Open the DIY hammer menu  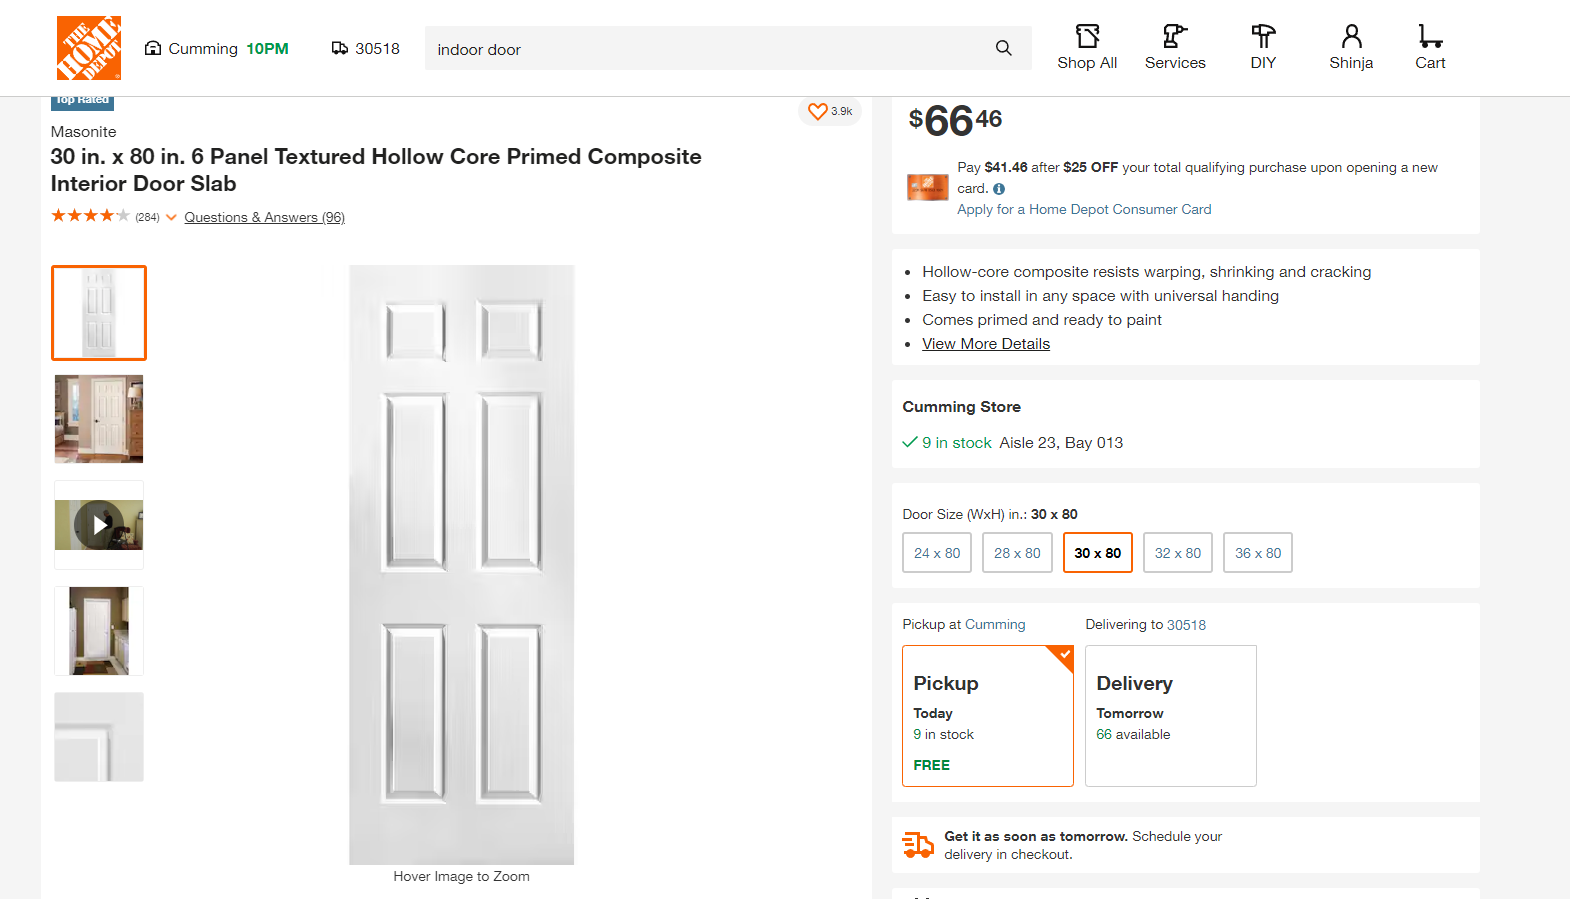tap(1263, 48)
